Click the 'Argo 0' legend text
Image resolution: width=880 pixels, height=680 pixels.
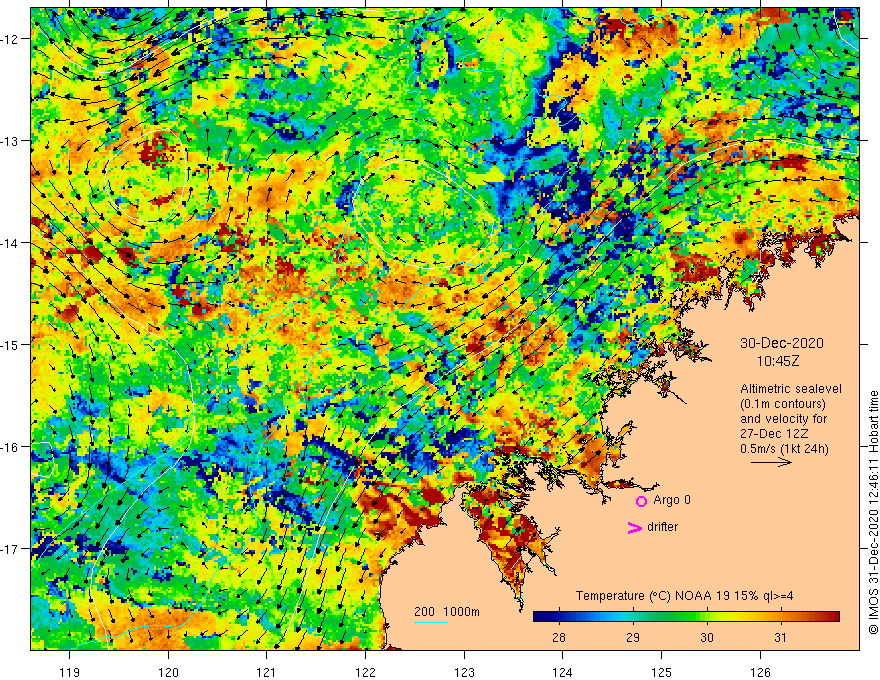(x=672, y=500)
